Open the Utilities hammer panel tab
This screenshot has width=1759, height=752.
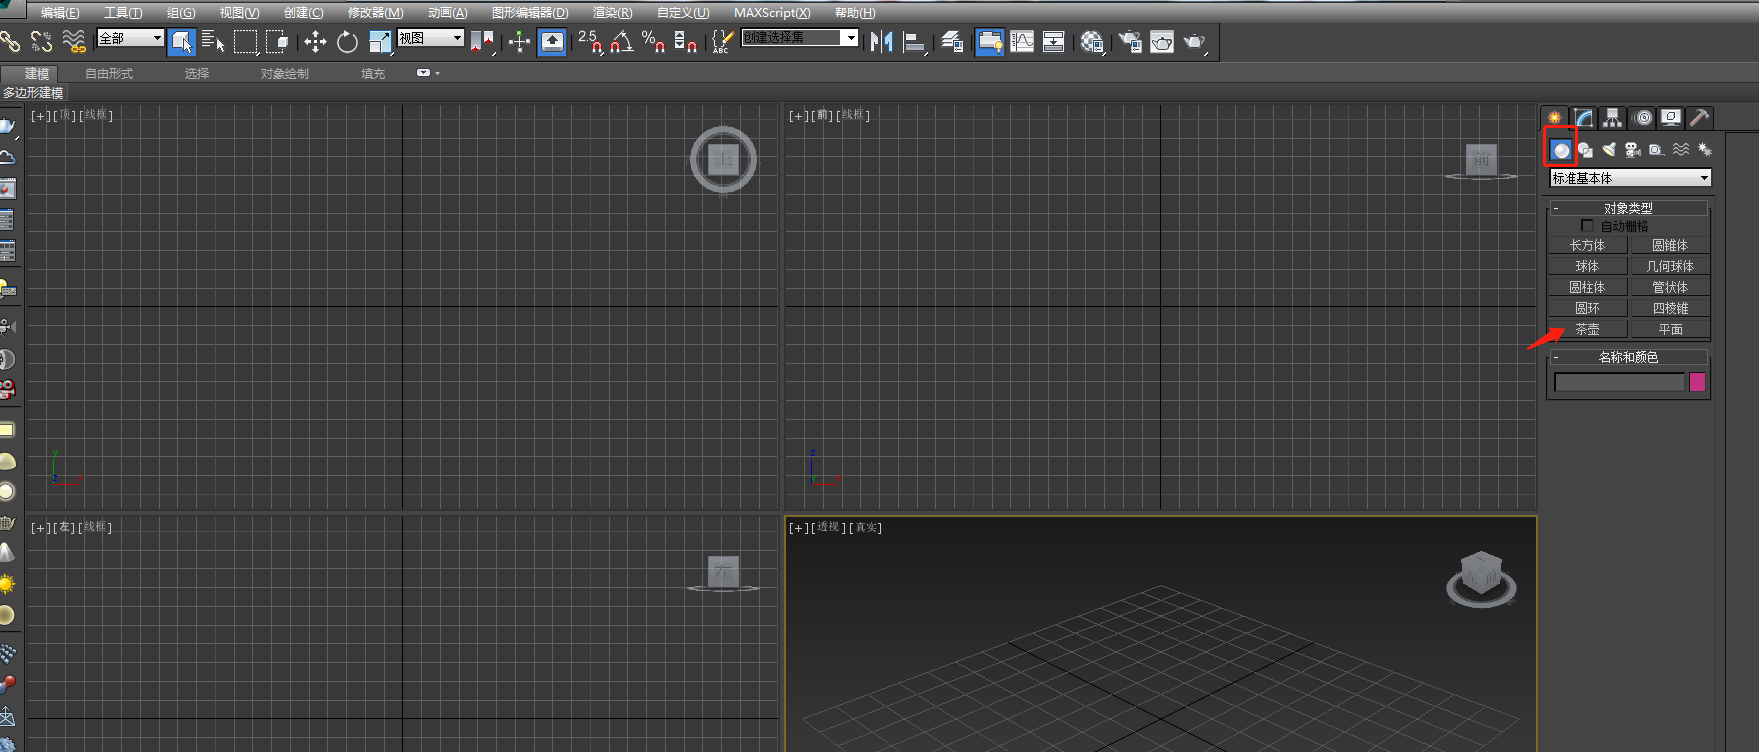pos(1699,118)
